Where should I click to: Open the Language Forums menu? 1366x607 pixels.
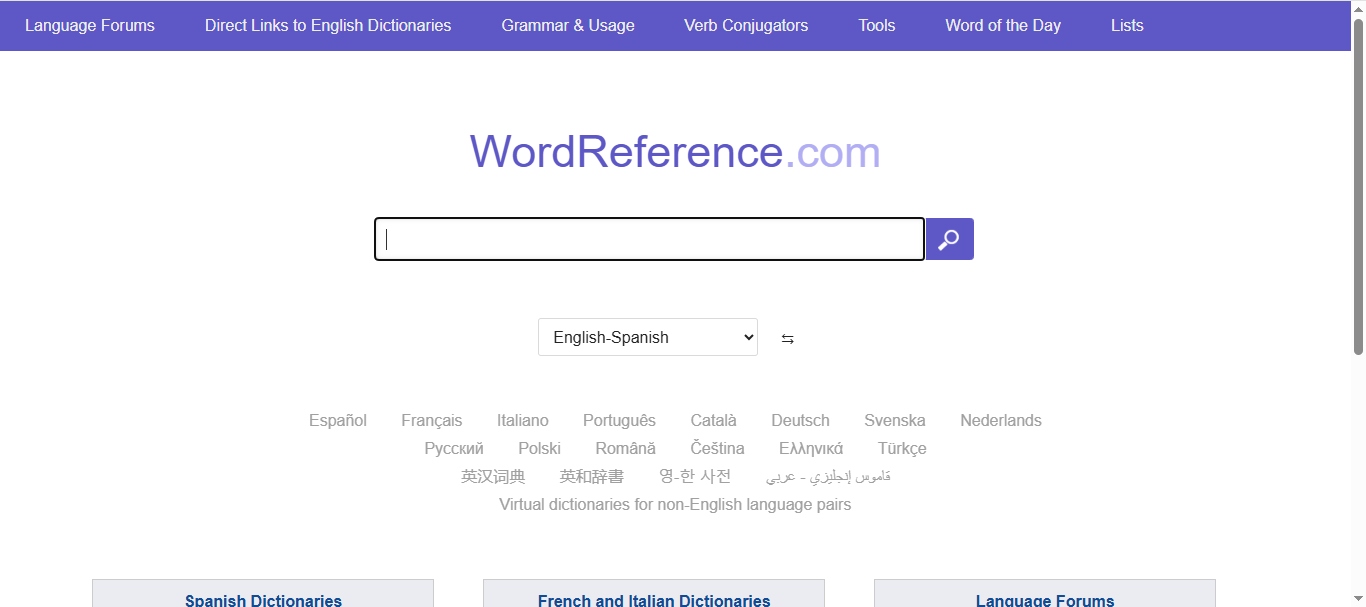click(90, 25)
